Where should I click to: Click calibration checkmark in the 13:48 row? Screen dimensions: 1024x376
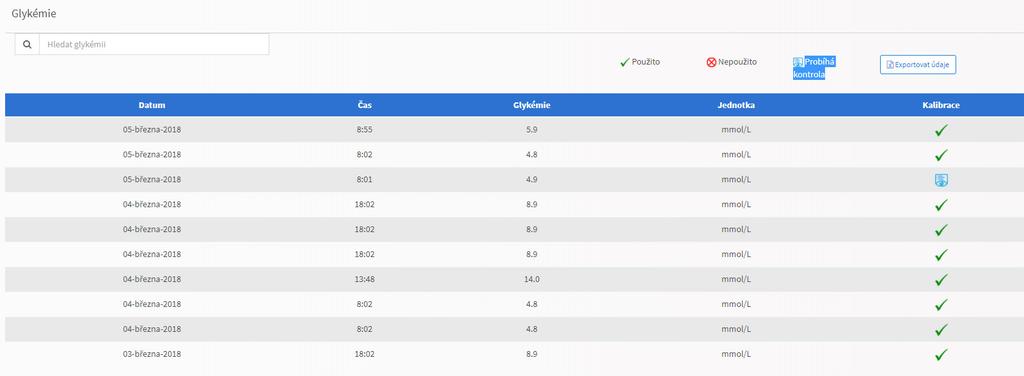[940, 279]
